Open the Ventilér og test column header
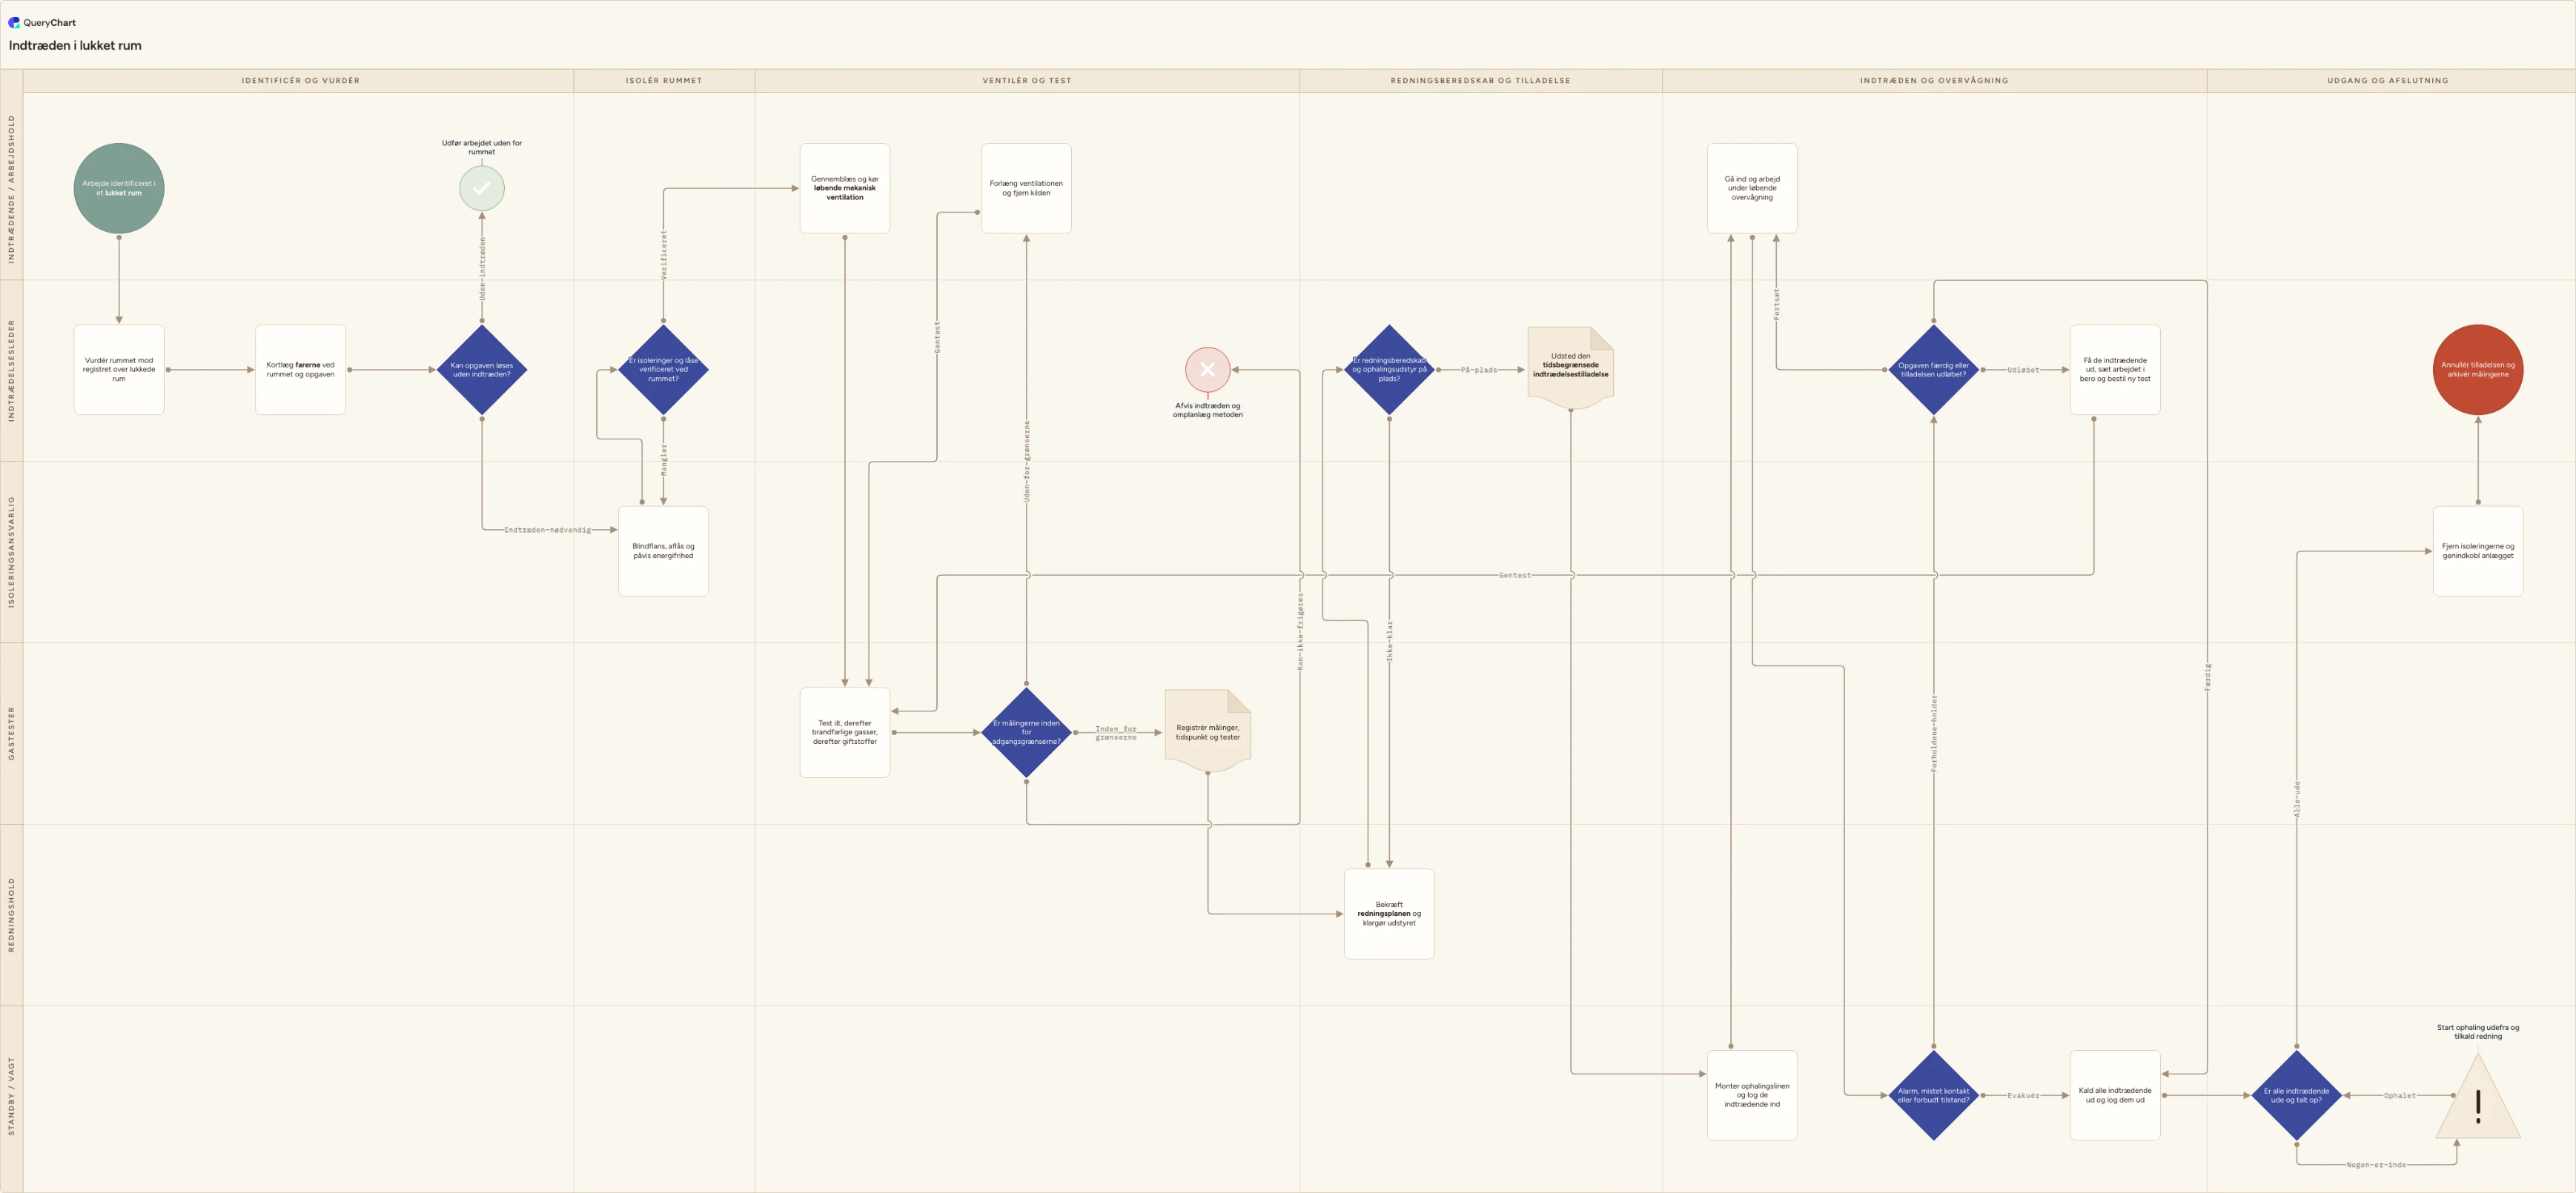Viewport: 2576px width, 1193px height. click(1026, 80)
